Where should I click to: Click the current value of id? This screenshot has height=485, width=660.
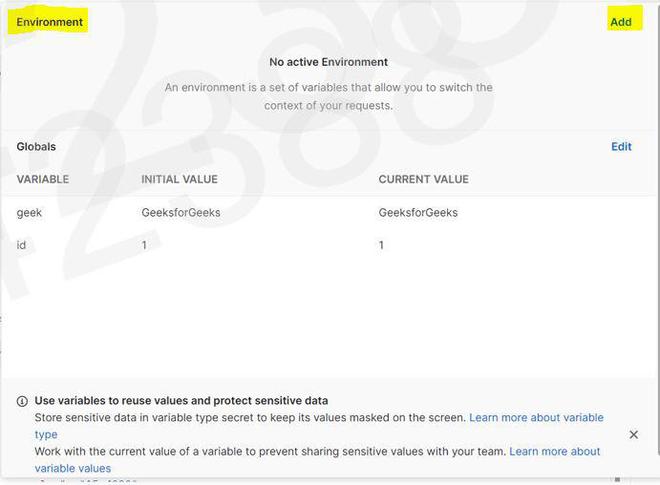pyautogui.click(x=382, y=245)
